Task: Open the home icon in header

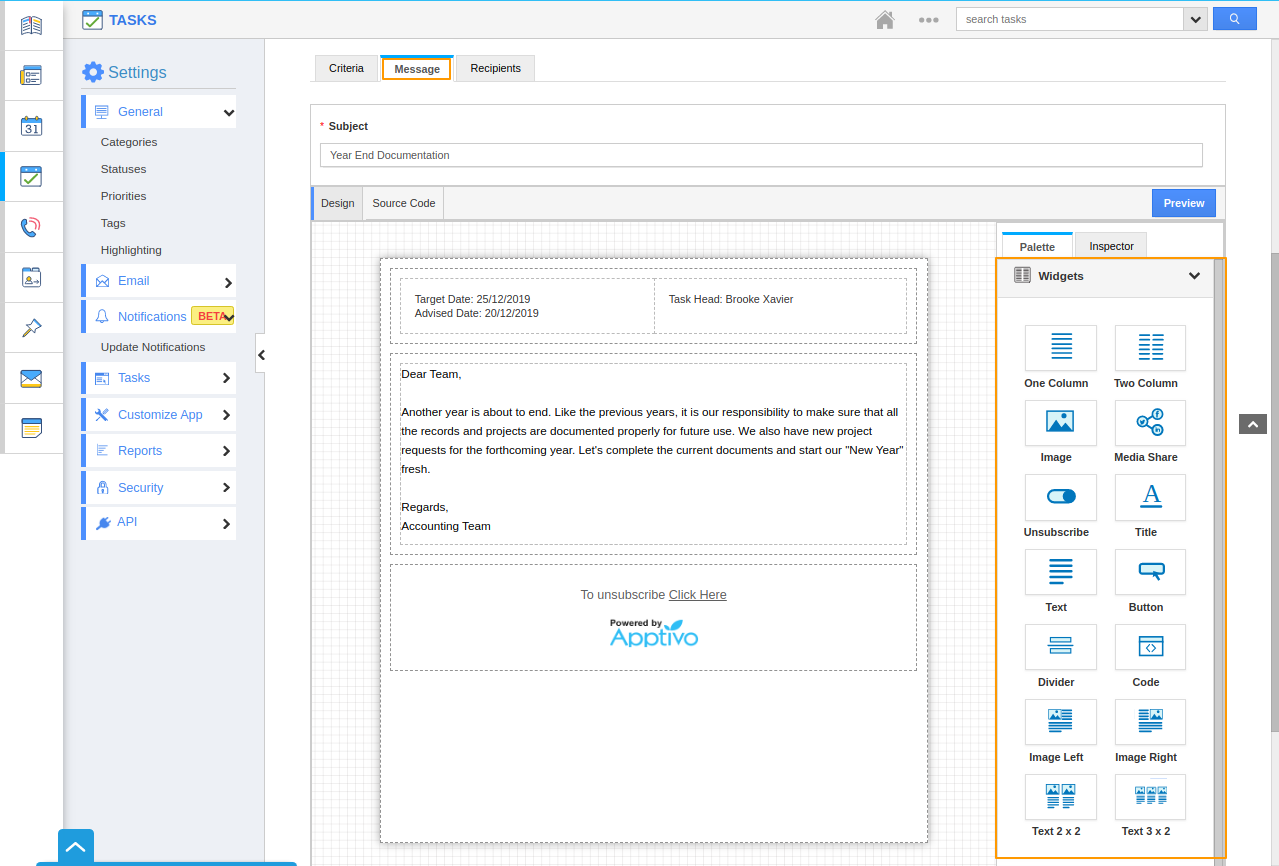Action: [884, 20]
